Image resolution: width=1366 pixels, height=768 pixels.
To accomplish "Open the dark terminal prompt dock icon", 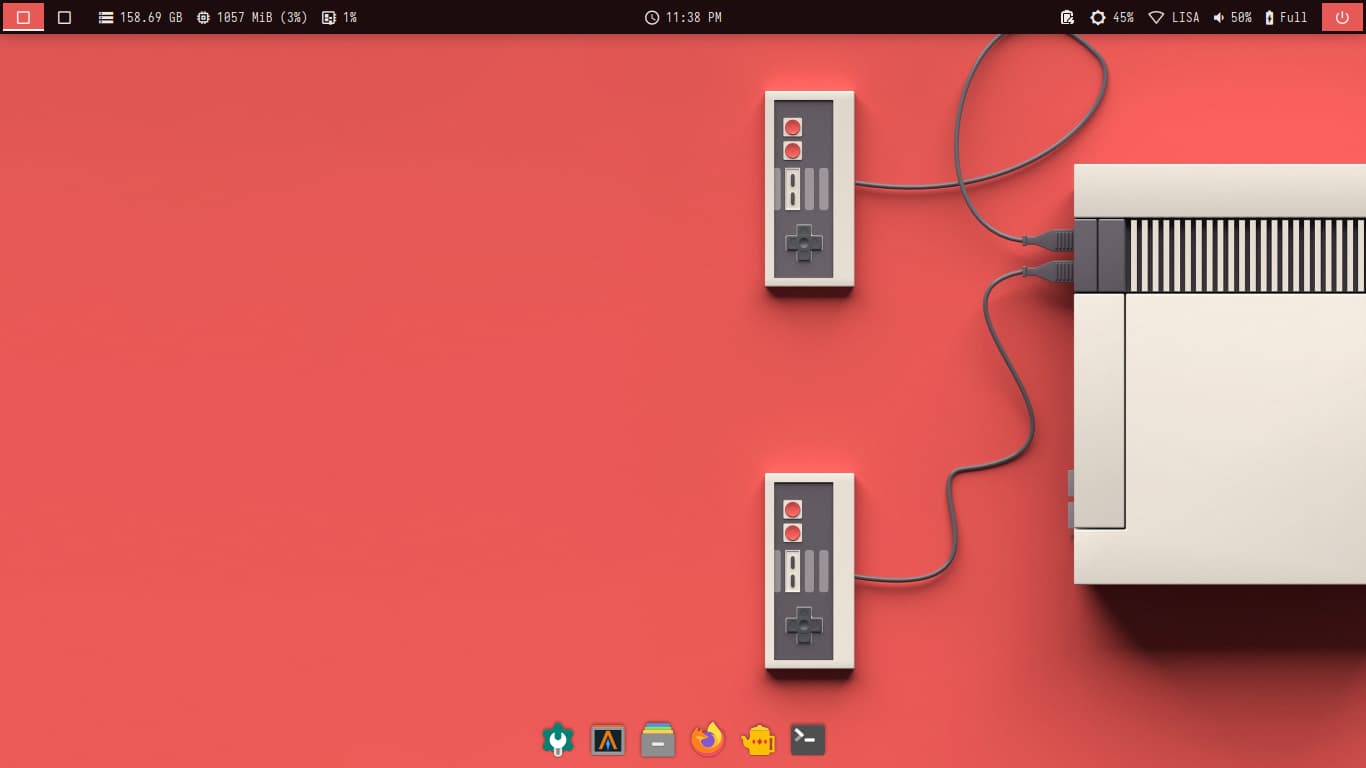I will tap(808, 739).
